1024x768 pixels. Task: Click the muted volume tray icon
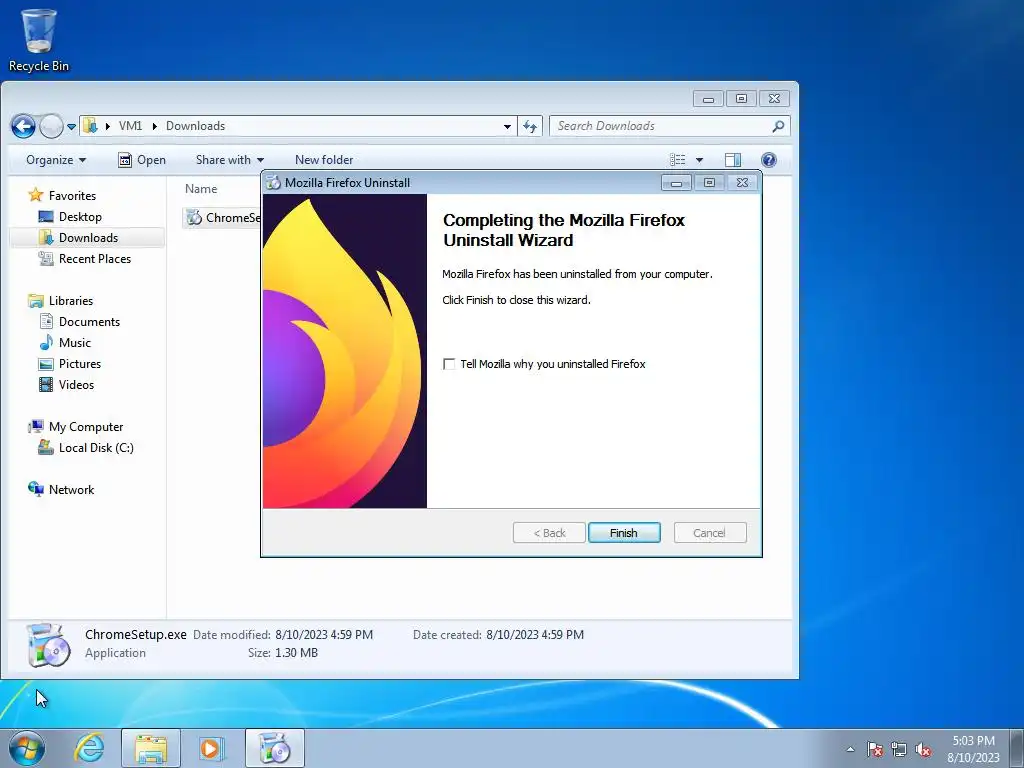(x=923, y=749)
